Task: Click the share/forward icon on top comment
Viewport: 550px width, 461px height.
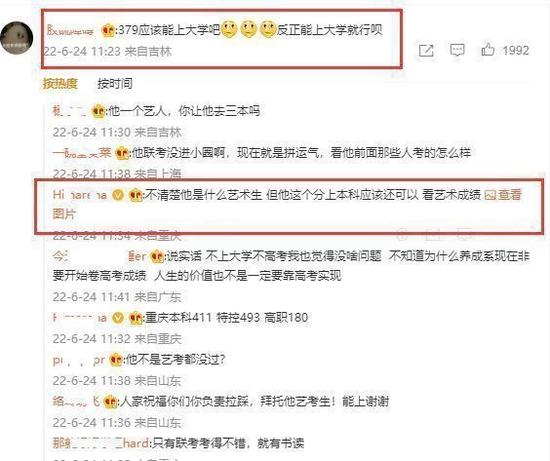Action: pyautogui.click(x=426, y=51)
